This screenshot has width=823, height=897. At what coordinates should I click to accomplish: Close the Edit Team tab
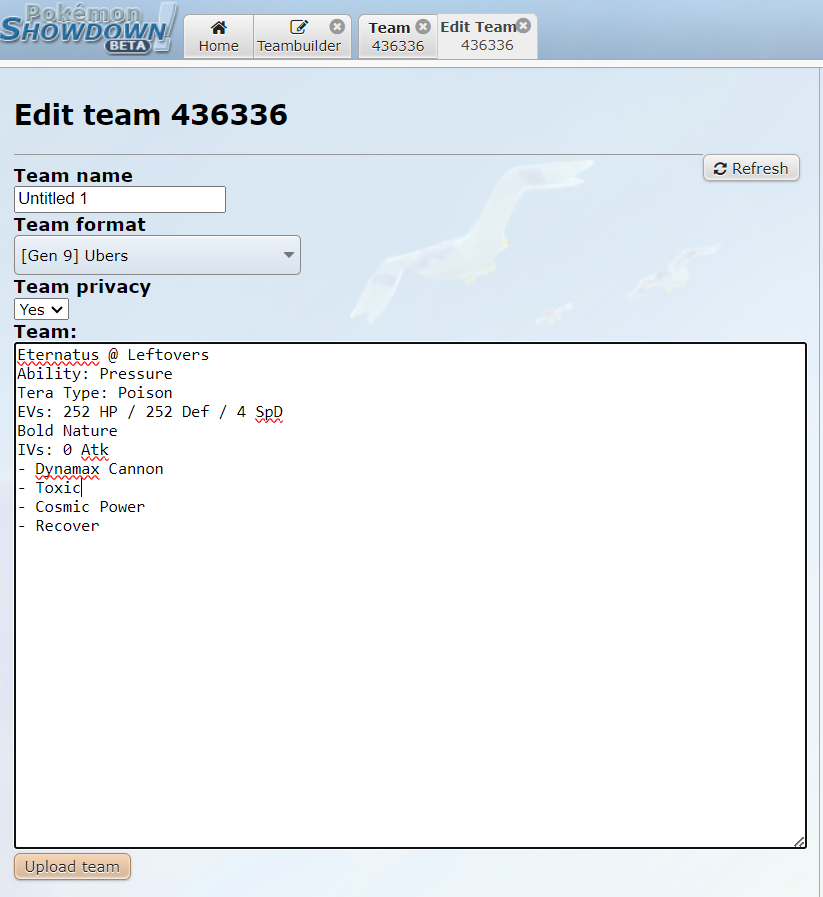523,26
